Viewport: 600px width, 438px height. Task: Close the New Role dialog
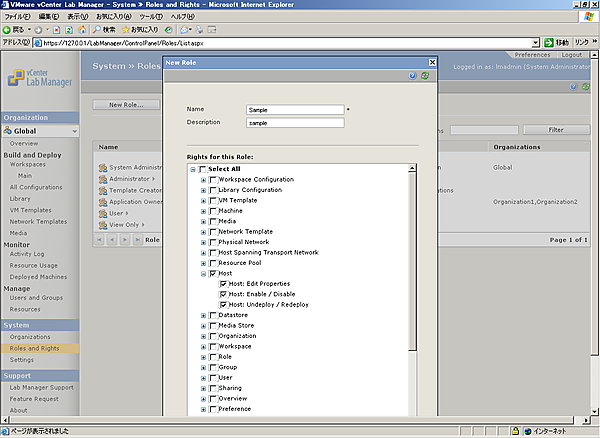point(431,62)
